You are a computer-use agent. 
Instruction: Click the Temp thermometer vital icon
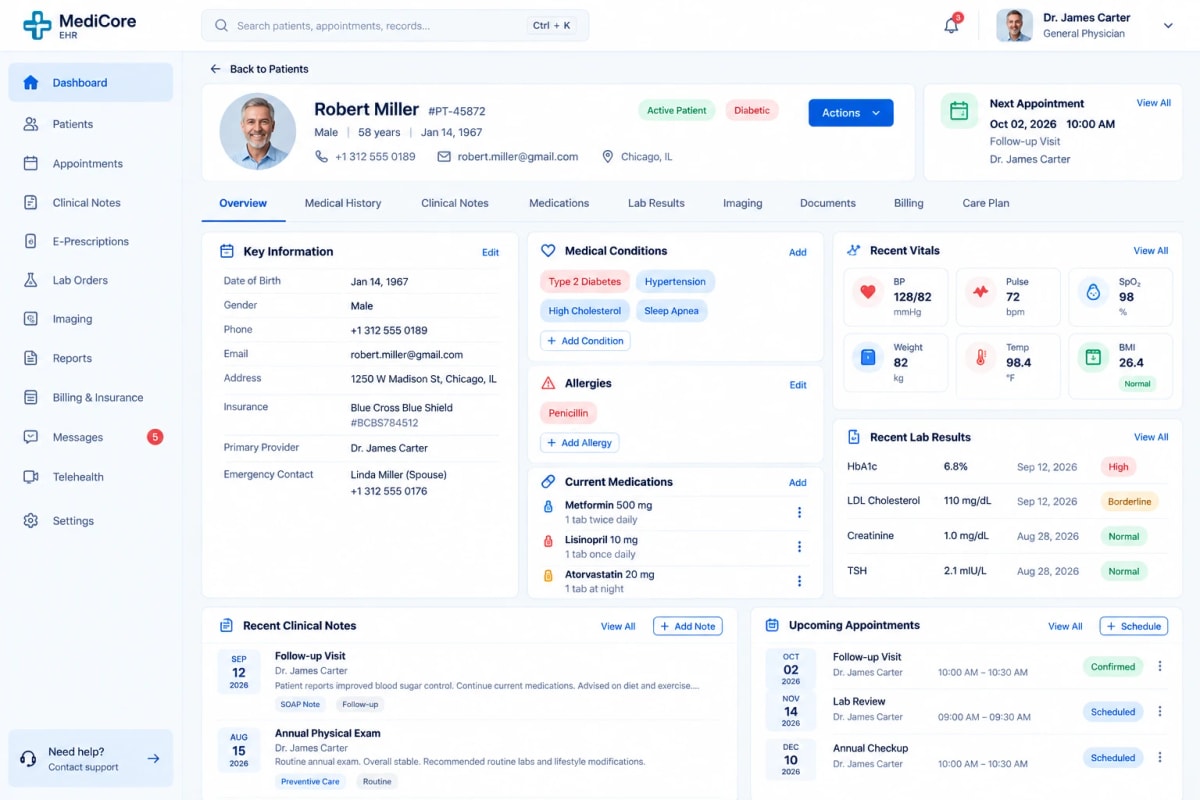pos(980,357)
